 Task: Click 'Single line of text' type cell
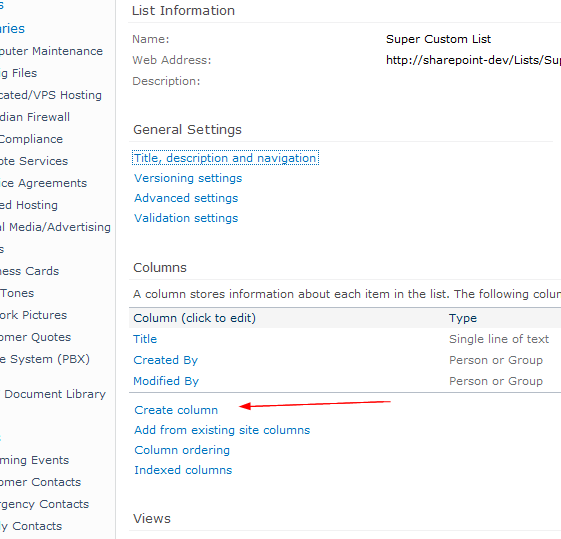point(499,339)
